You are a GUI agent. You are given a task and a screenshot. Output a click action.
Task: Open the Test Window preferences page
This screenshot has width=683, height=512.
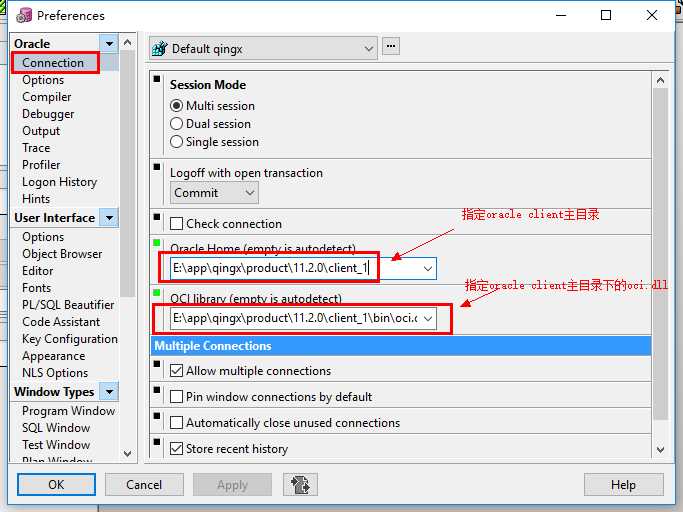point(56,445)
